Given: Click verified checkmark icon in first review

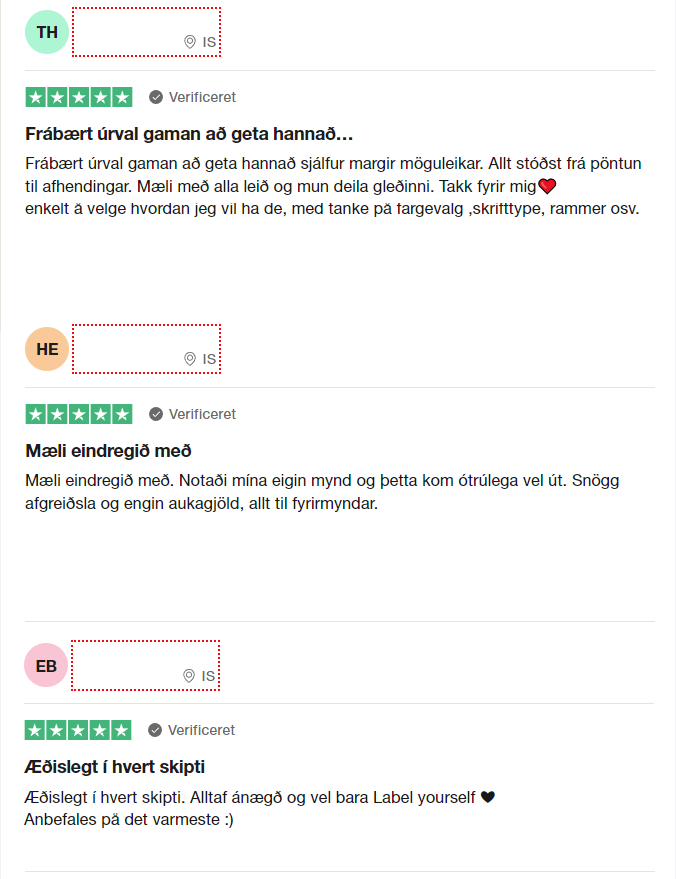Looking at the screenshot, I should [156, 97].
